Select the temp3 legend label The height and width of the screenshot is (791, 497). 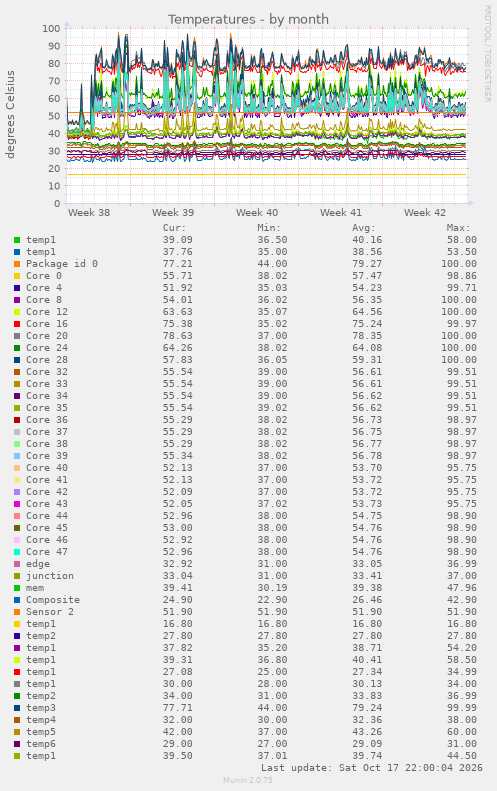41,708
